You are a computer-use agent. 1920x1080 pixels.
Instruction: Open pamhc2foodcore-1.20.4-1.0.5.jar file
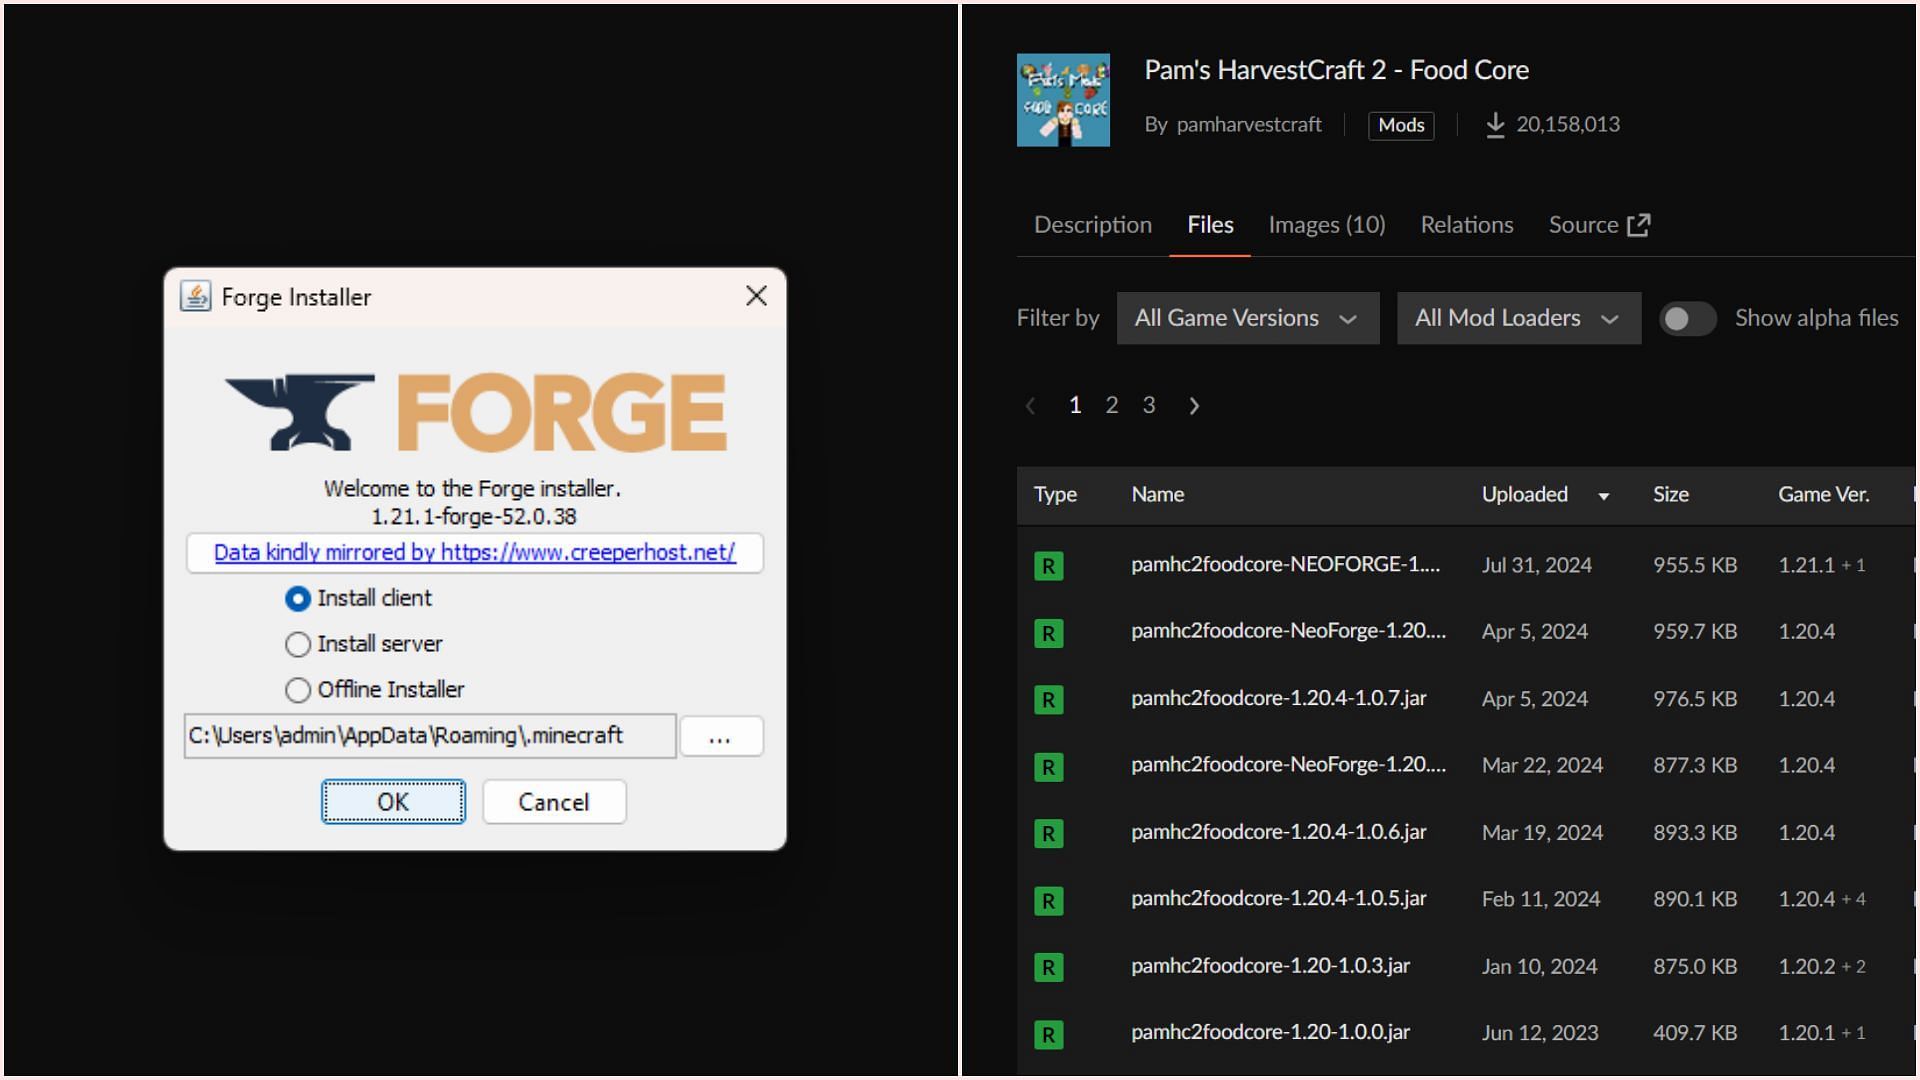click(1279, 899)
